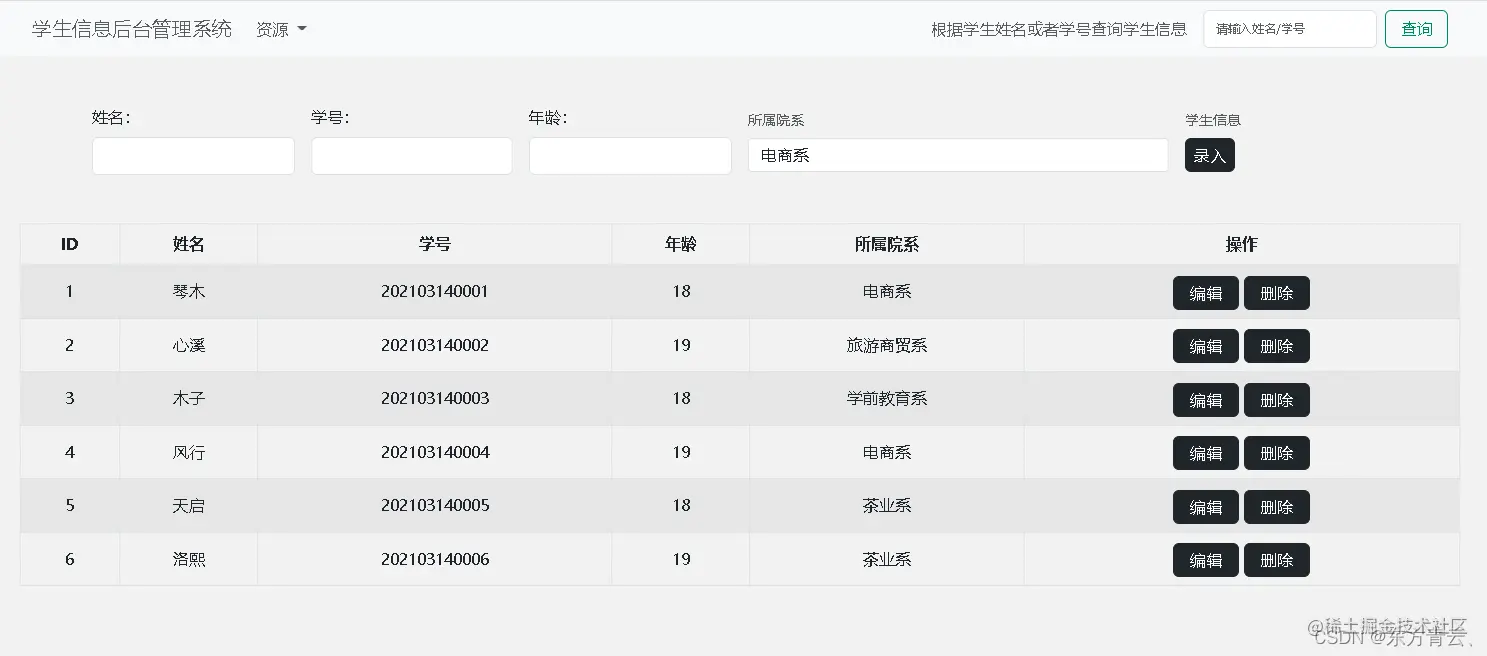Select student number 202103140001

pyautogui.click(x=435, y=292)
